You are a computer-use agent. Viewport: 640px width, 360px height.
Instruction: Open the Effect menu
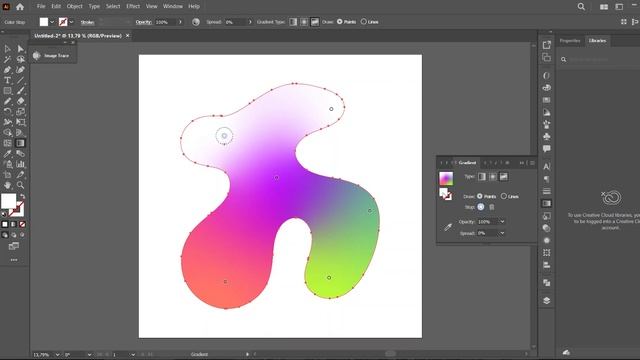(x=133, y=7)
